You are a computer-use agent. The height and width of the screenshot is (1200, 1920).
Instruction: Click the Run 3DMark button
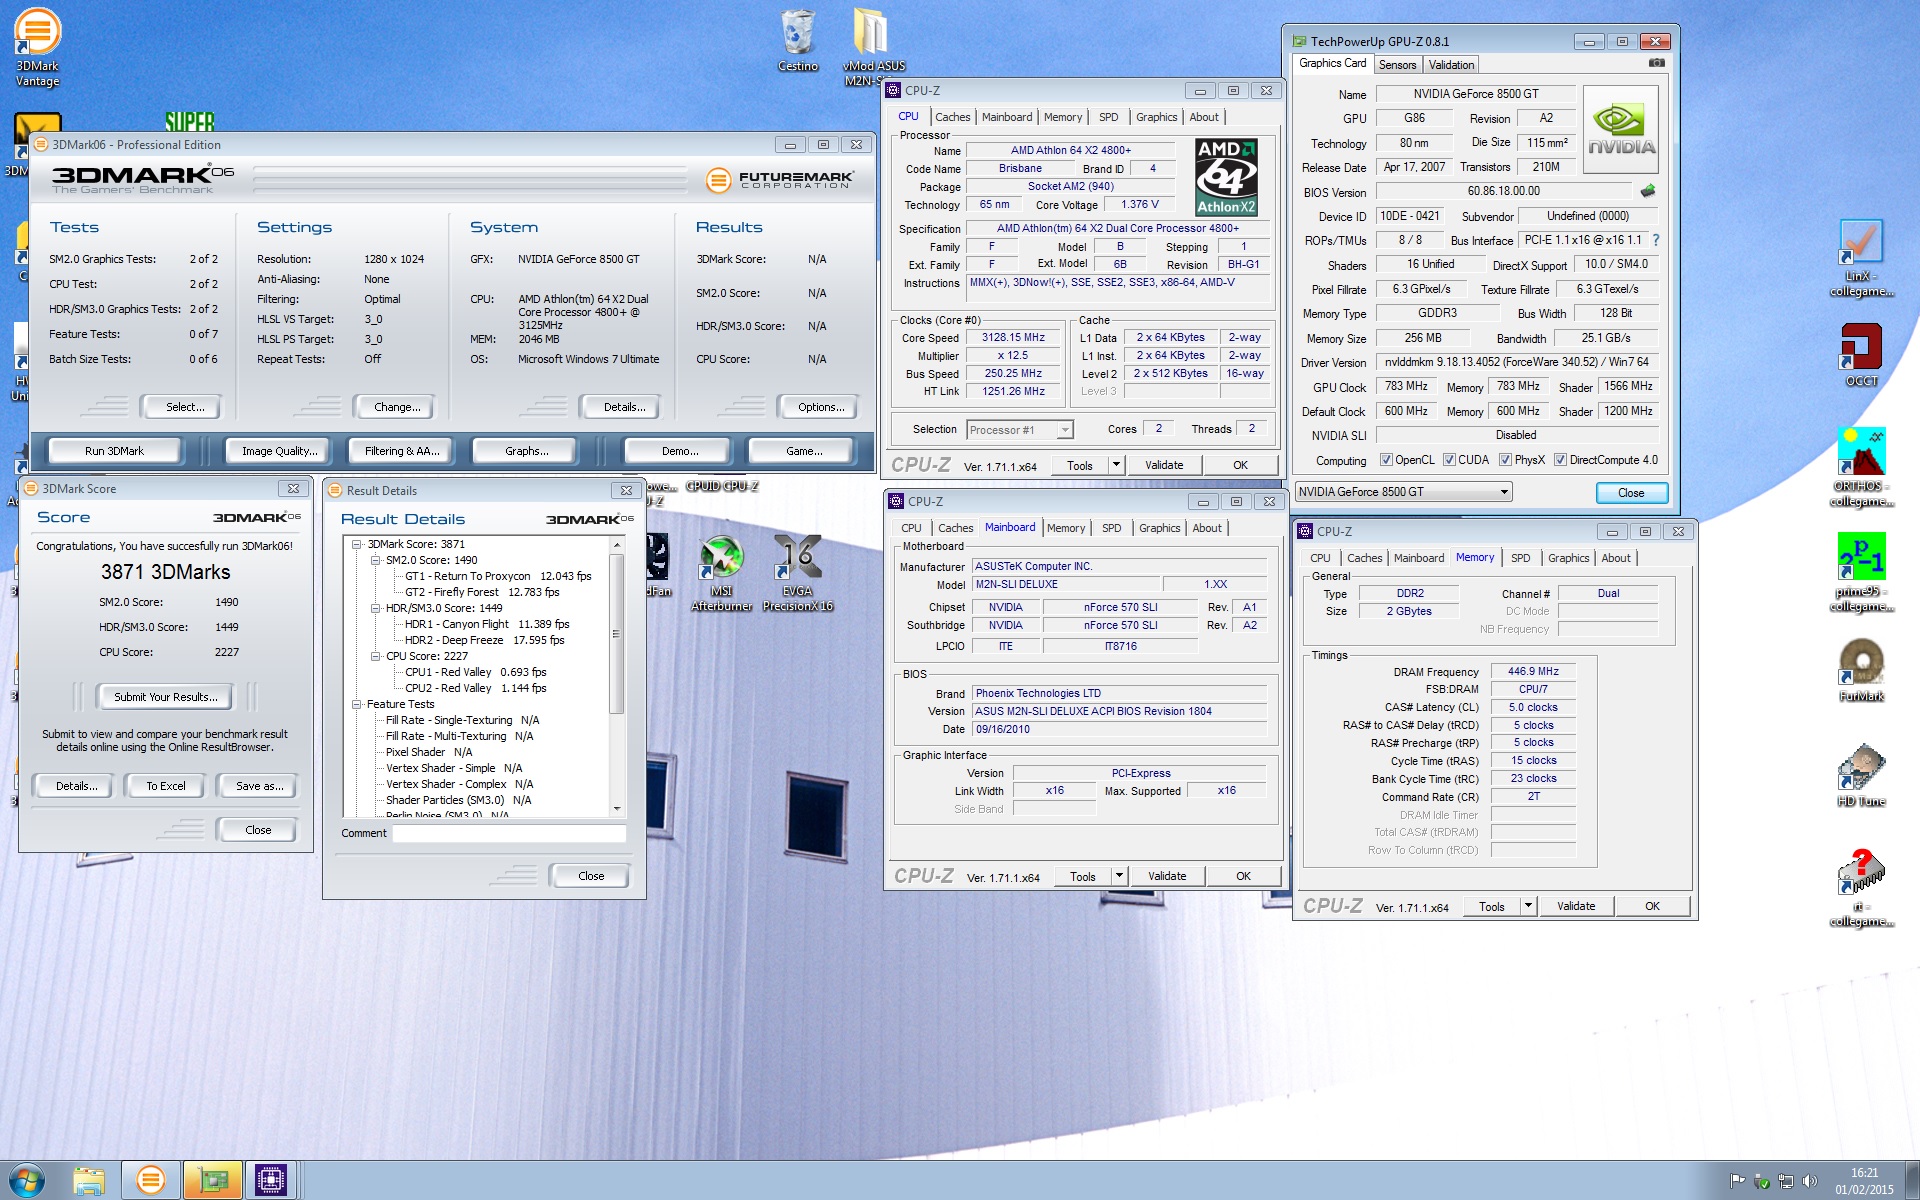pyautogui.click(x=114, y=451)
